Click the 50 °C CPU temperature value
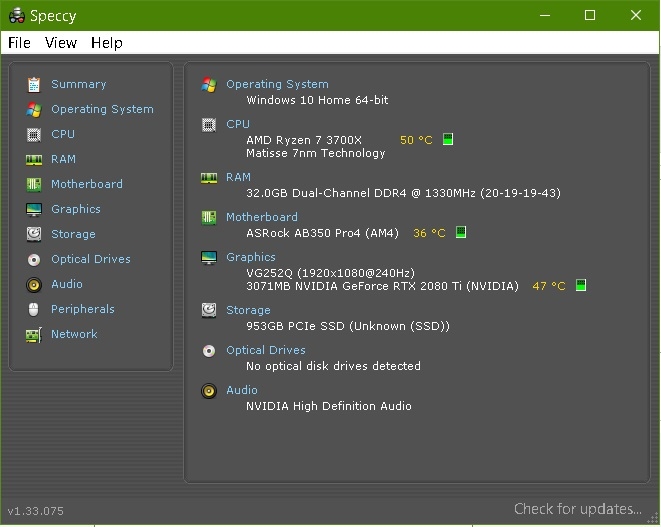The image size is (661, 527). pos(416,140)
